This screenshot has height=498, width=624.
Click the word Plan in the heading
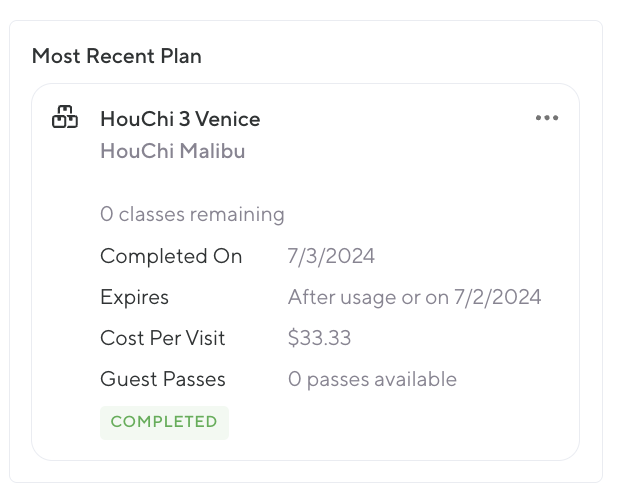[181, 56]
